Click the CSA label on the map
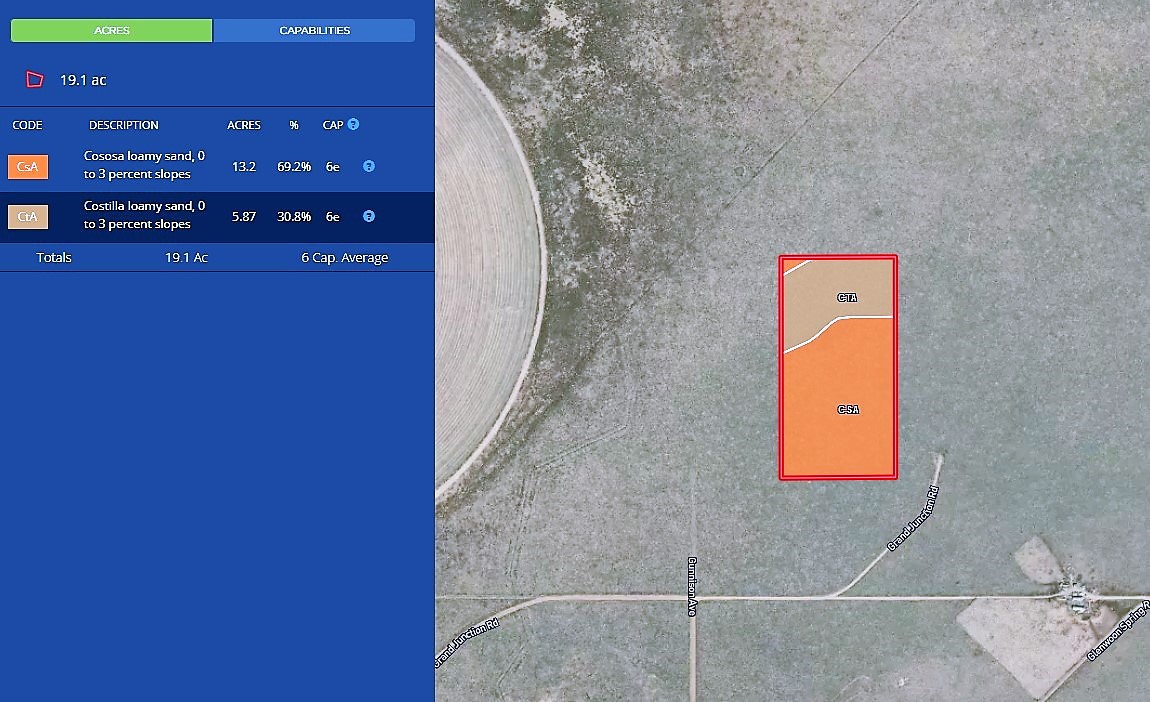 [848, 410]
